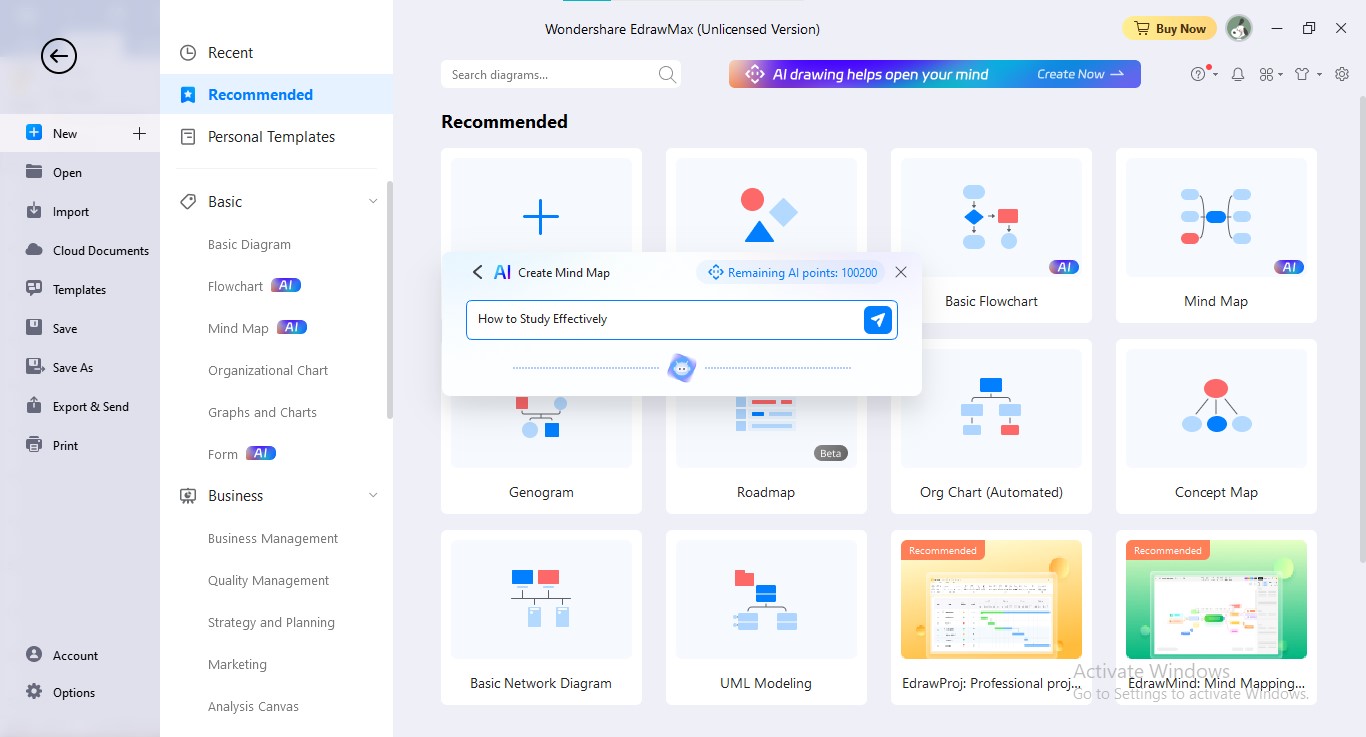This screenshot has height=737, width=1366.
Task: Click Remaining AI points badge
Action: tap(791, 272)
